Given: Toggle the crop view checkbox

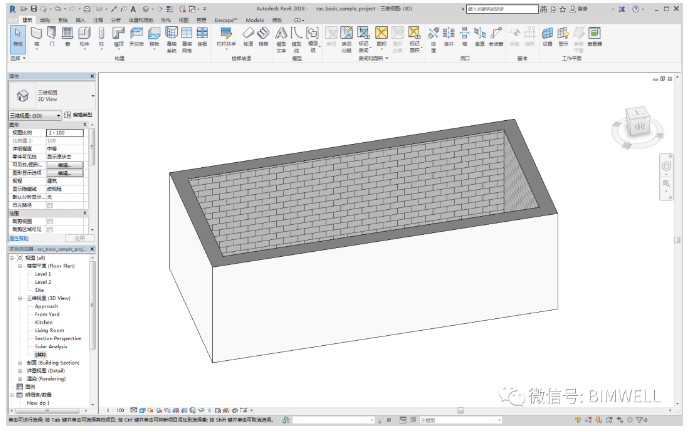Looking at the screenshot, I should [50, 220].
